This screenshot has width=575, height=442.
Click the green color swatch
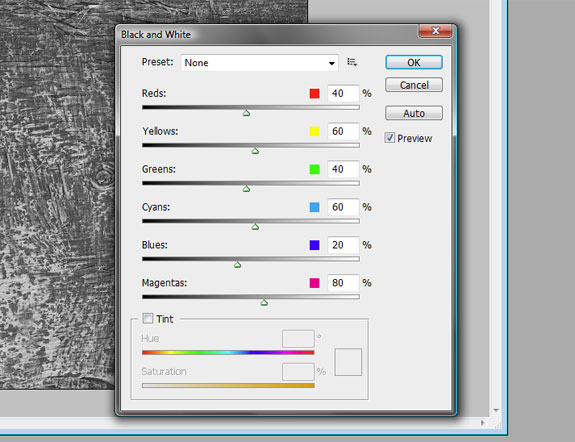click(314, 169)
